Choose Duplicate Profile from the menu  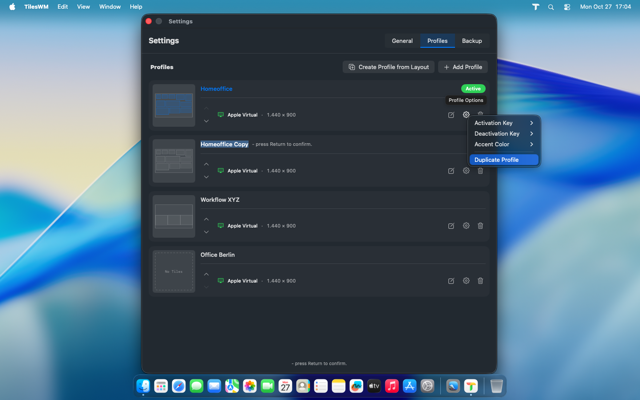coord(504,160)
